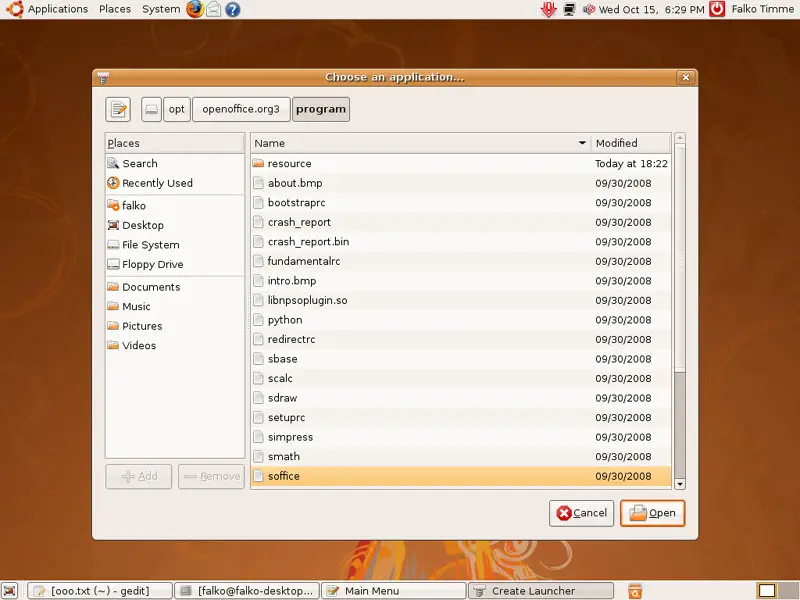Image resolution: width=800 pixels, height=600 pixels.
Task: Select redirectrc file
Action: (461, 339)
